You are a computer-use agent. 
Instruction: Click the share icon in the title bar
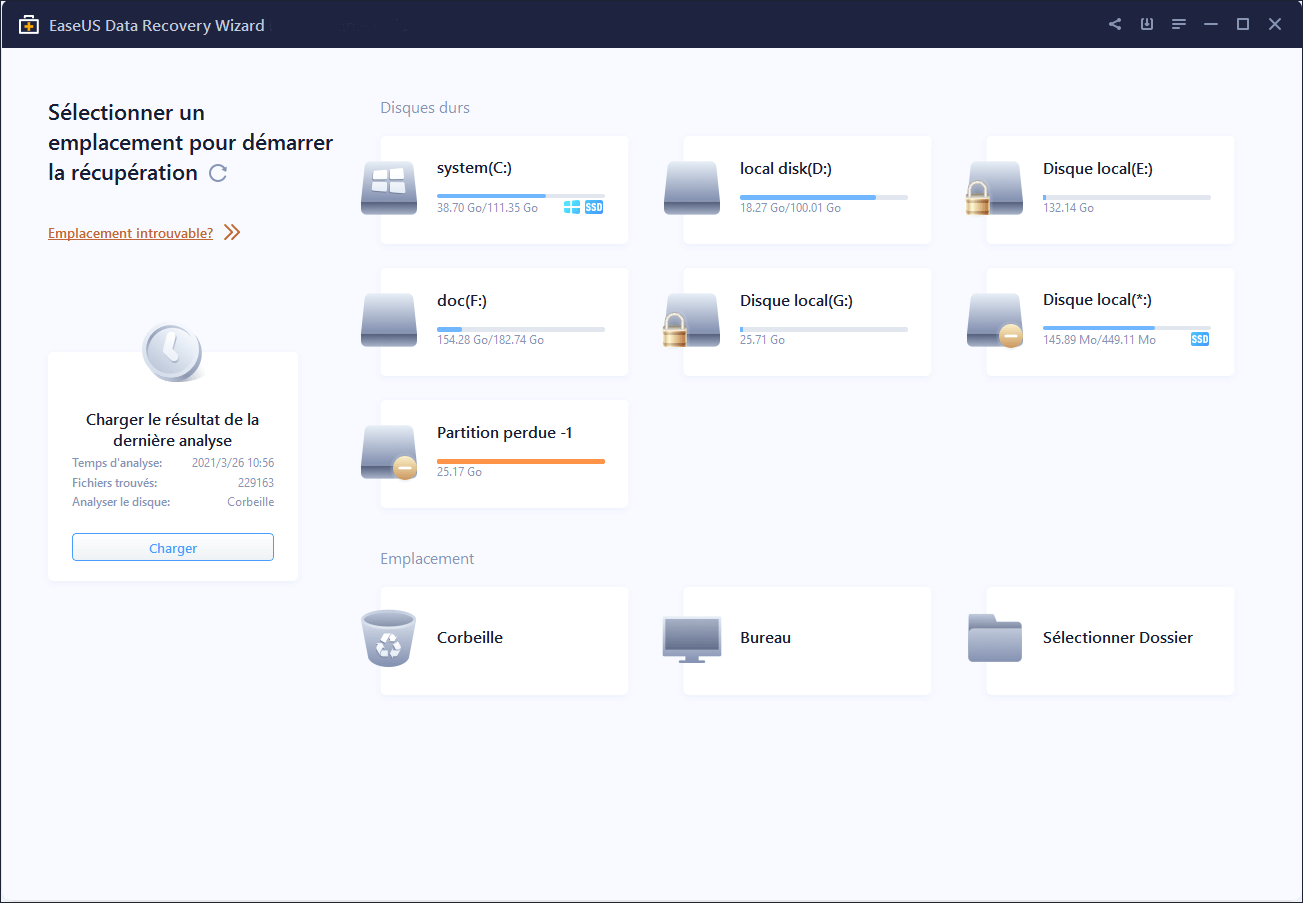[x=1115, y=25]
